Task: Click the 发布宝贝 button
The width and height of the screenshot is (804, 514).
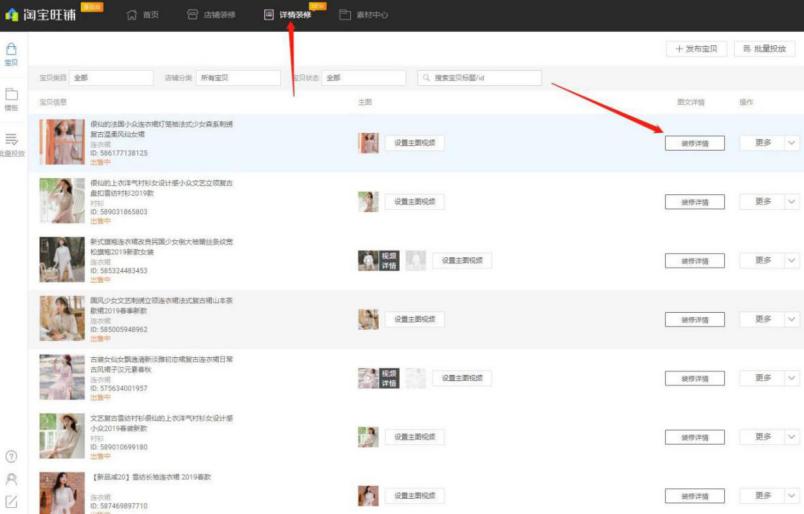Action: coord(695,48)
